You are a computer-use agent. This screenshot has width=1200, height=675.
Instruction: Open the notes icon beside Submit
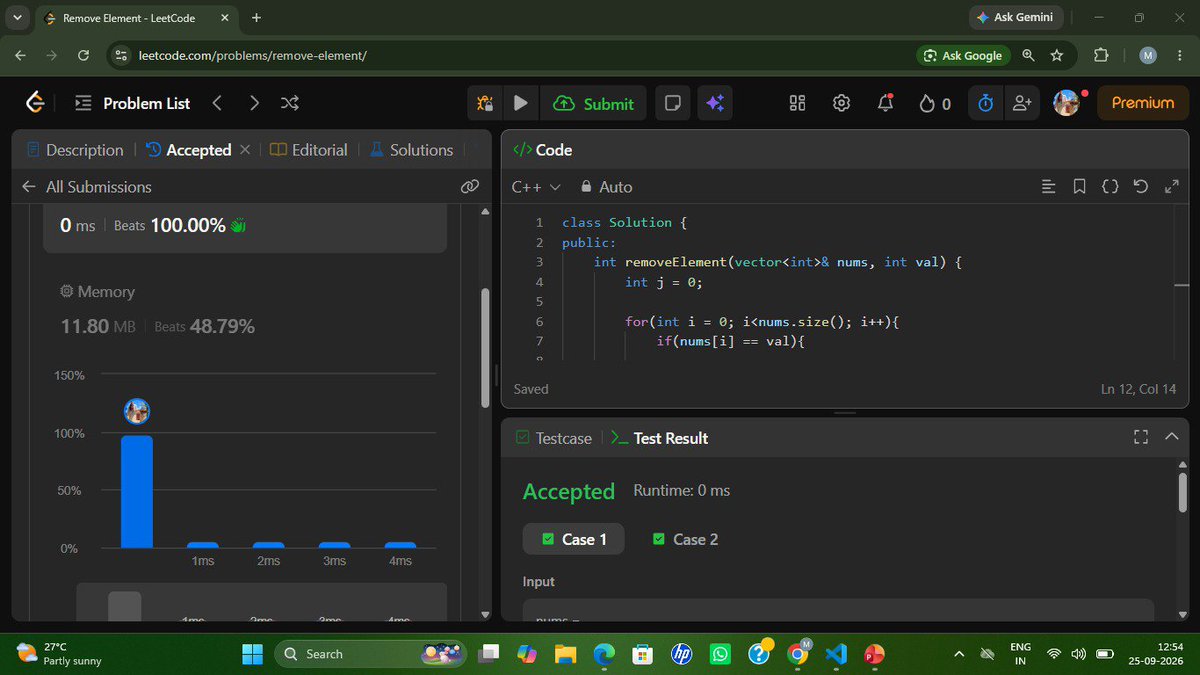[x=673, y=103]
